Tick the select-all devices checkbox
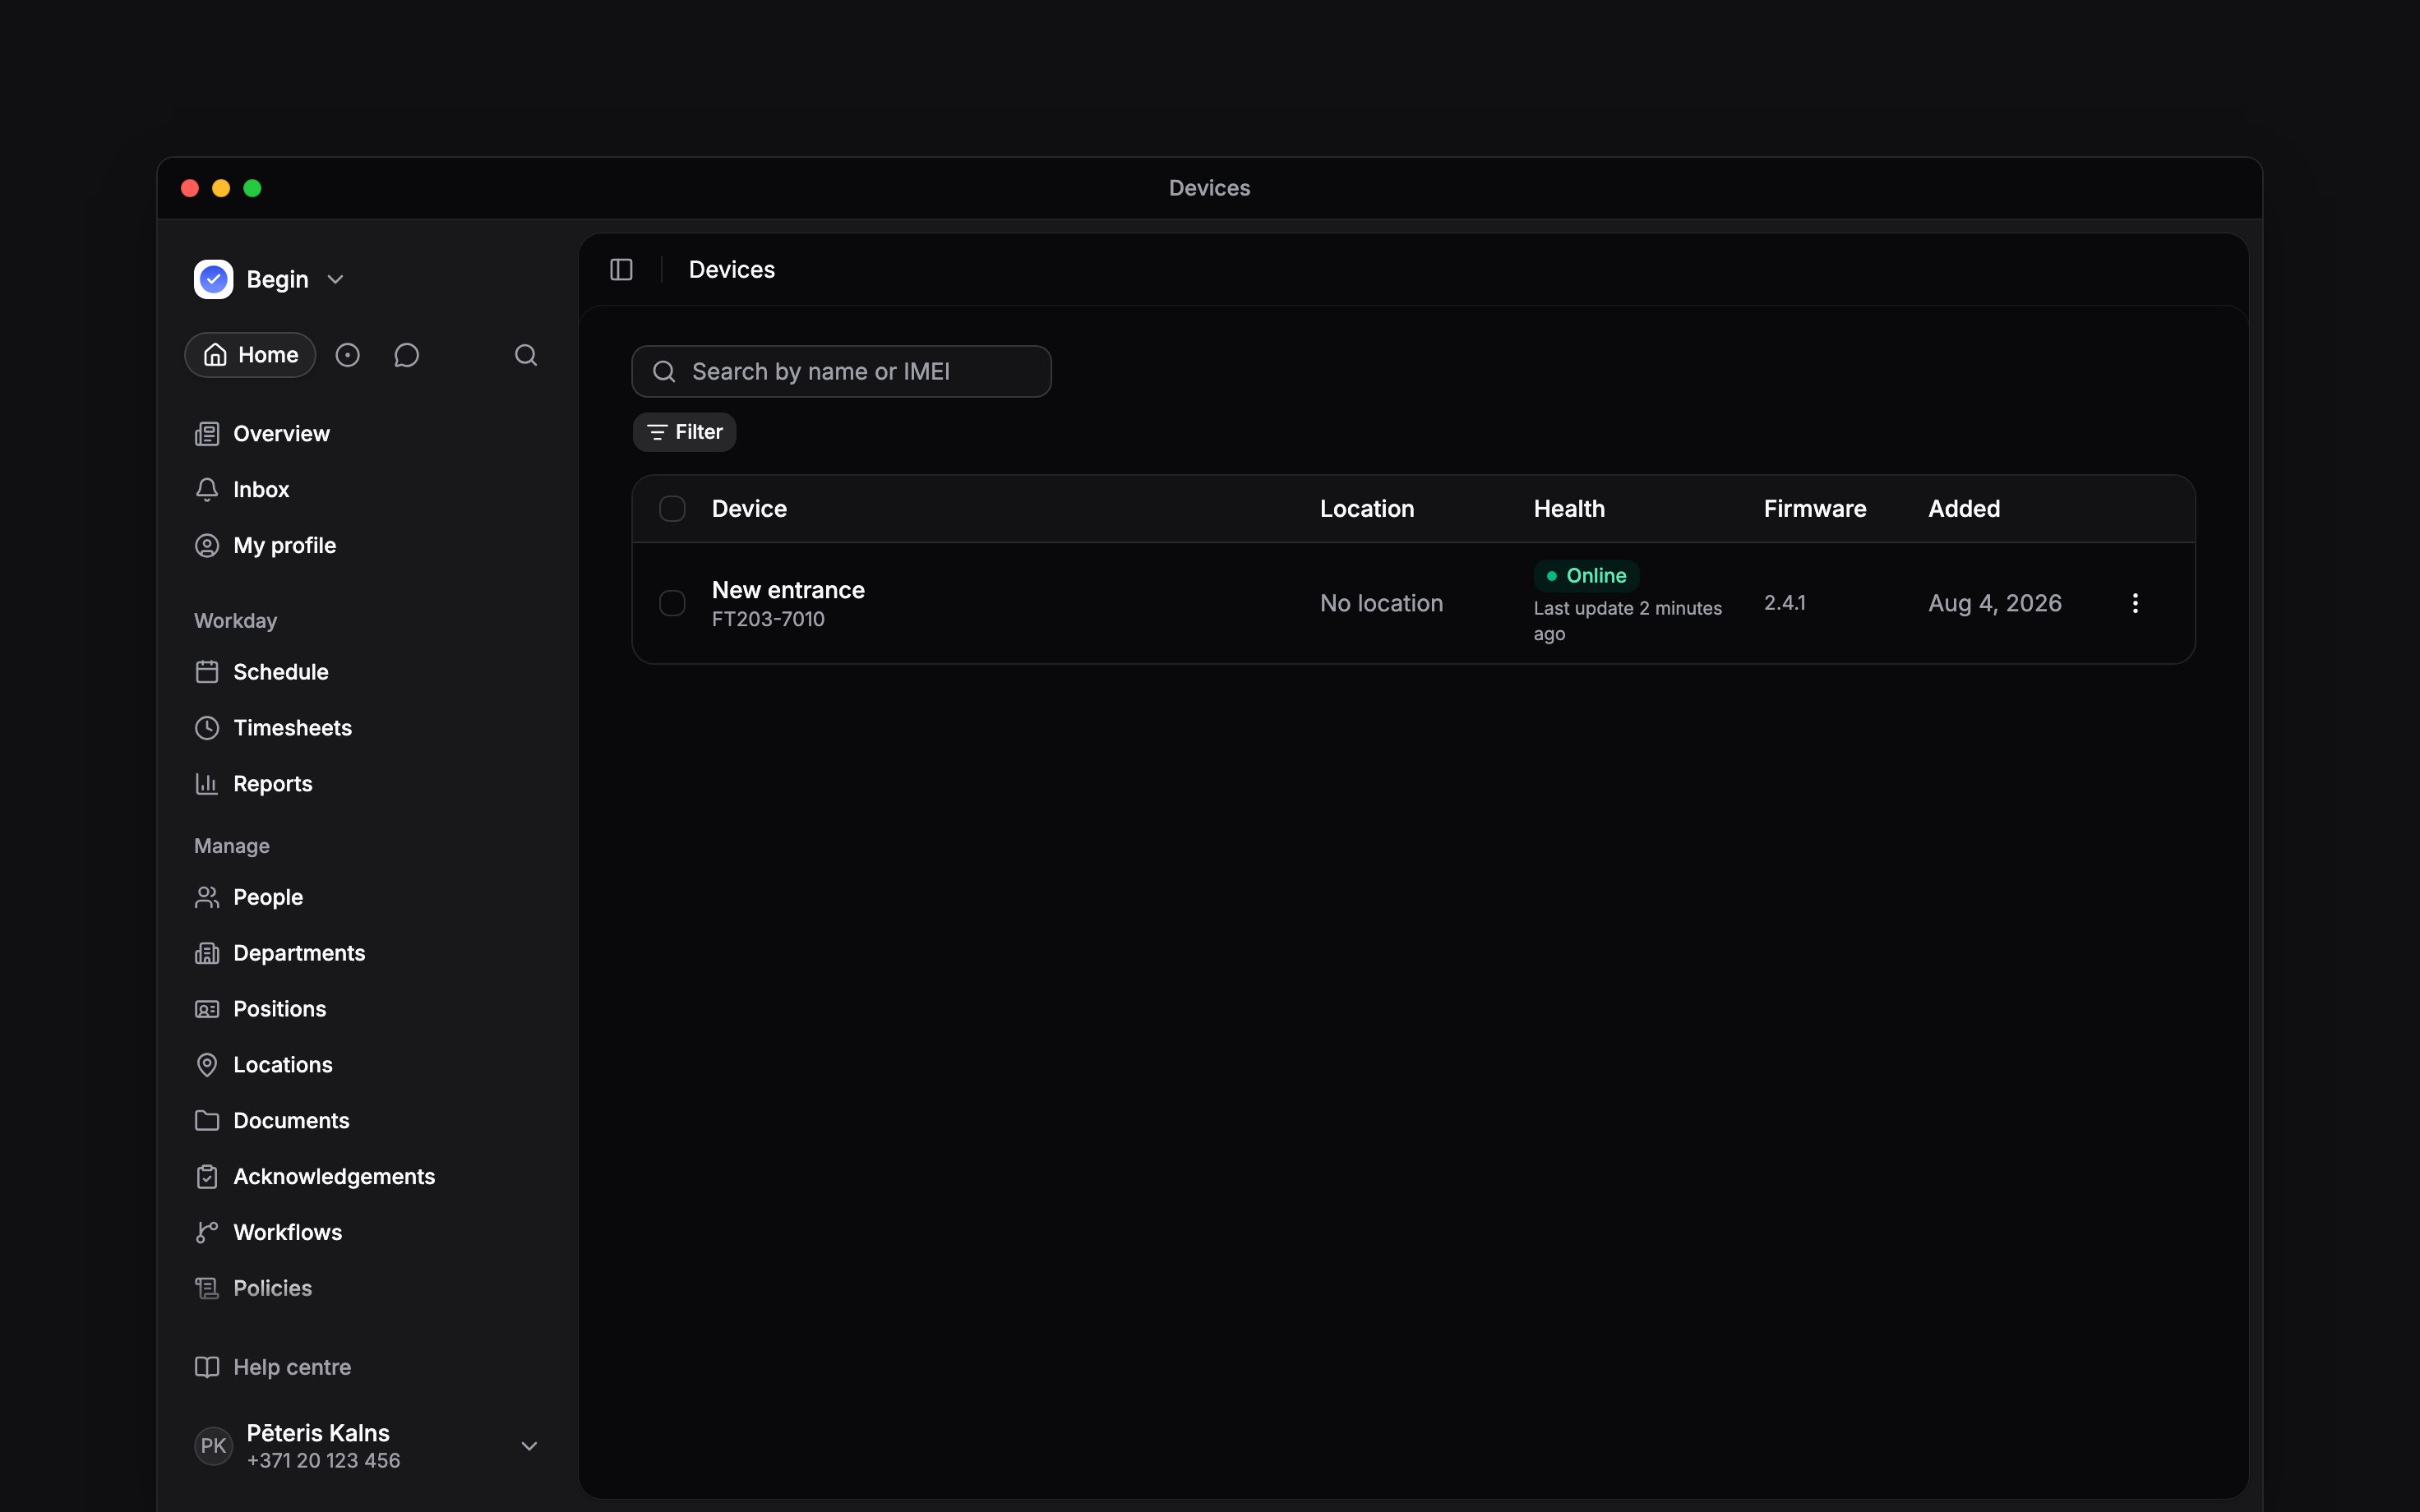2420x1512 pixels. coord(672,509)
